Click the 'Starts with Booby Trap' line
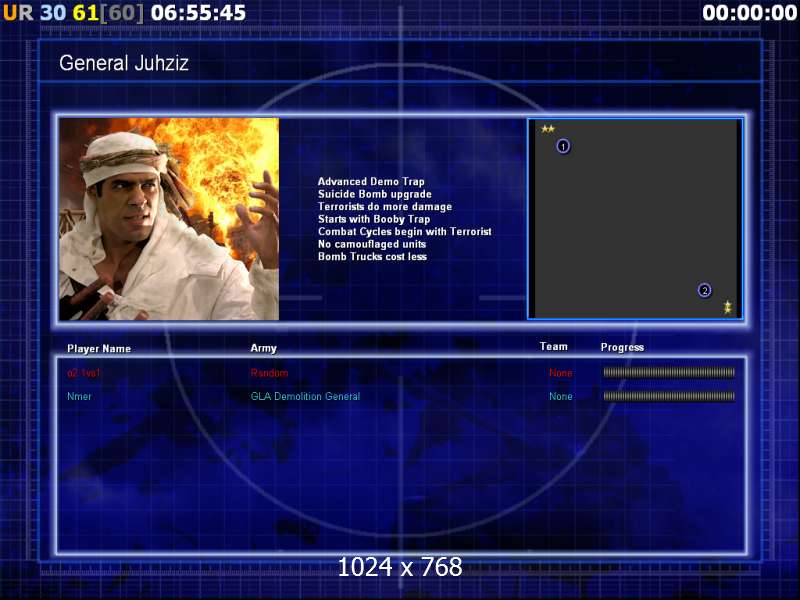This screenshot has height=600, width=800. coord(373,219)
